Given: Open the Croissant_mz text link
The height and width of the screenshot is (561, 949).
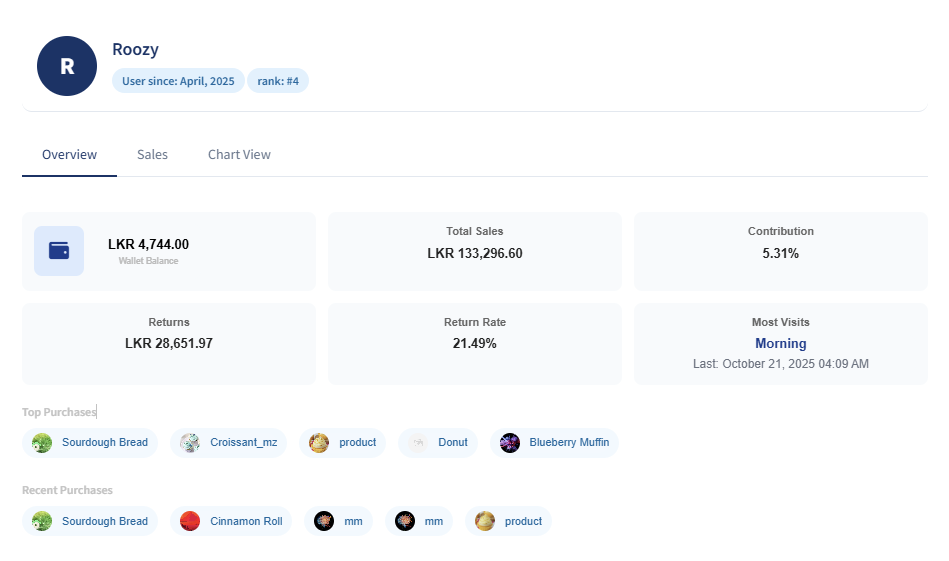Looking at the screenshot, I should click(x=243, y=442).
